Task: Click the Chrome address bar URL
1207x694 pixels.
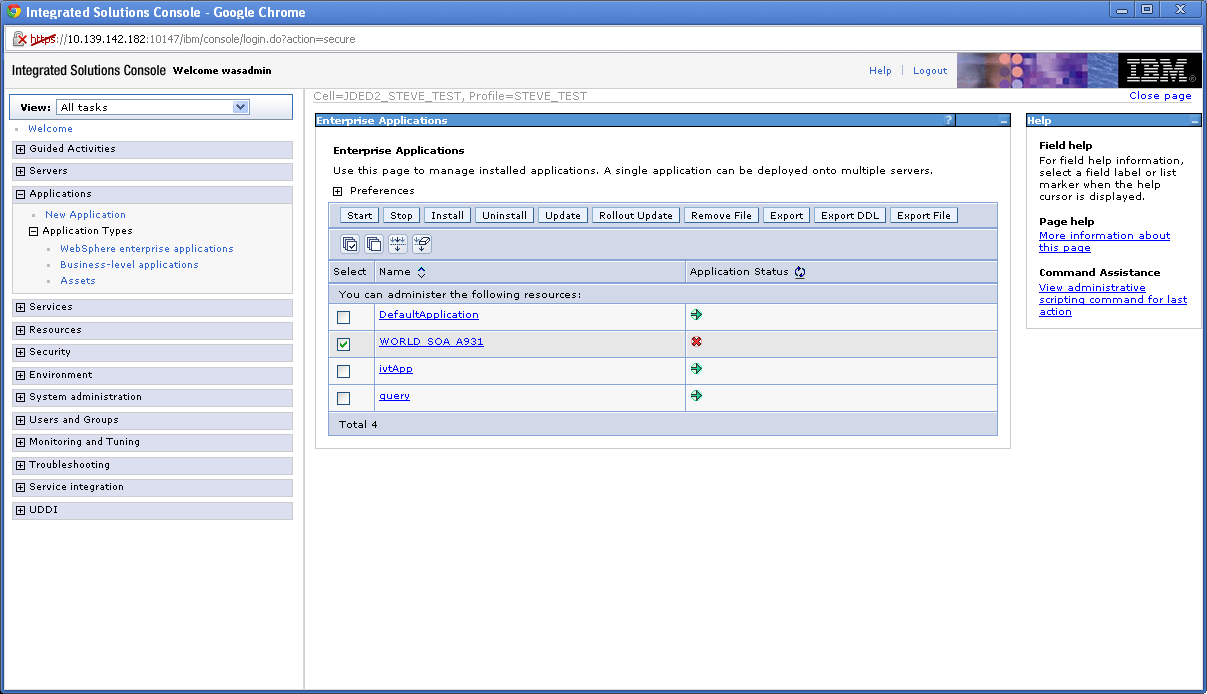Action: pos(192,39)
